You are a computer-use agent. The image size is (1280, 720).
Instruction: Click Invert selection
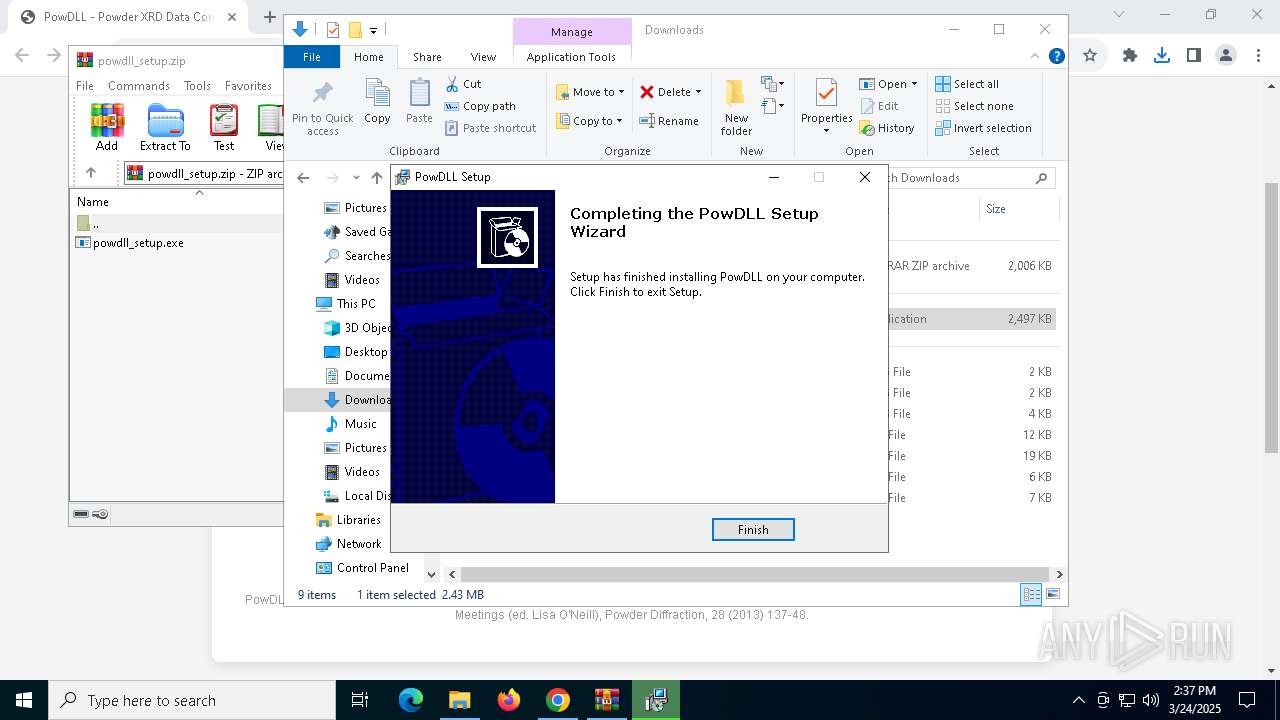(x=983, y=128)
